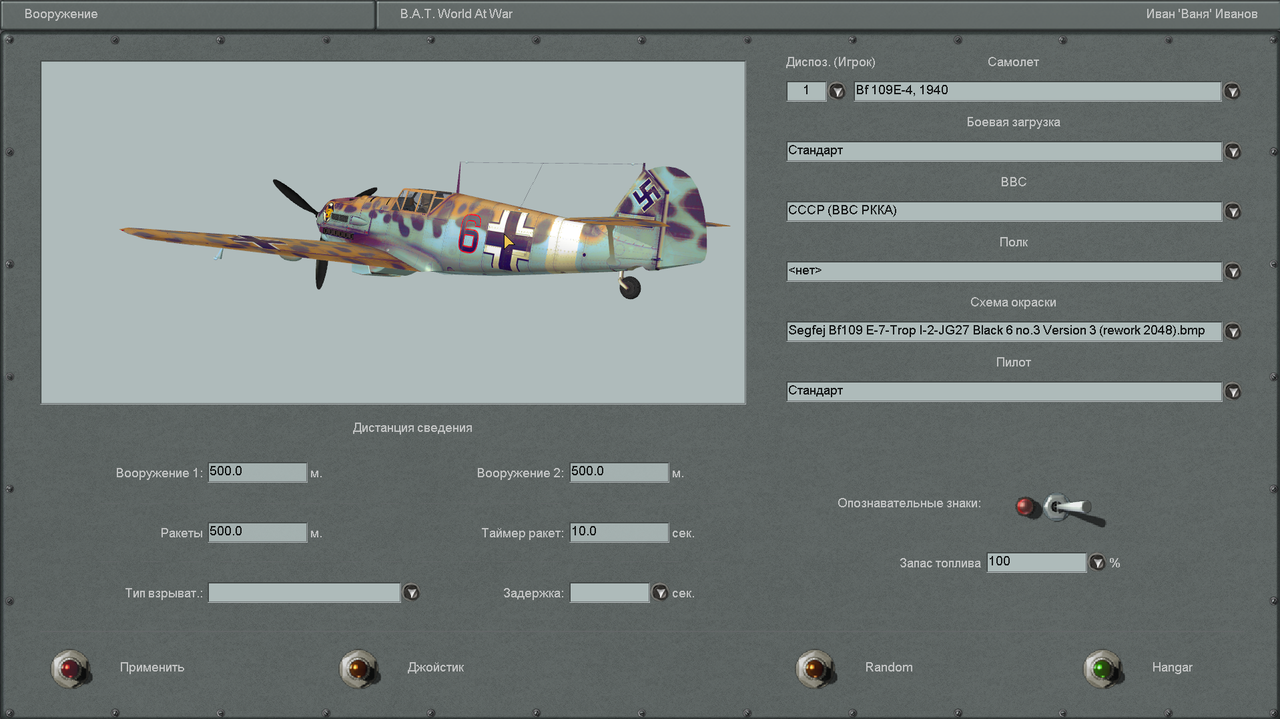The image size is (1280, 719).
Task: Click the Самолет label
Action: coord(1013,62)
